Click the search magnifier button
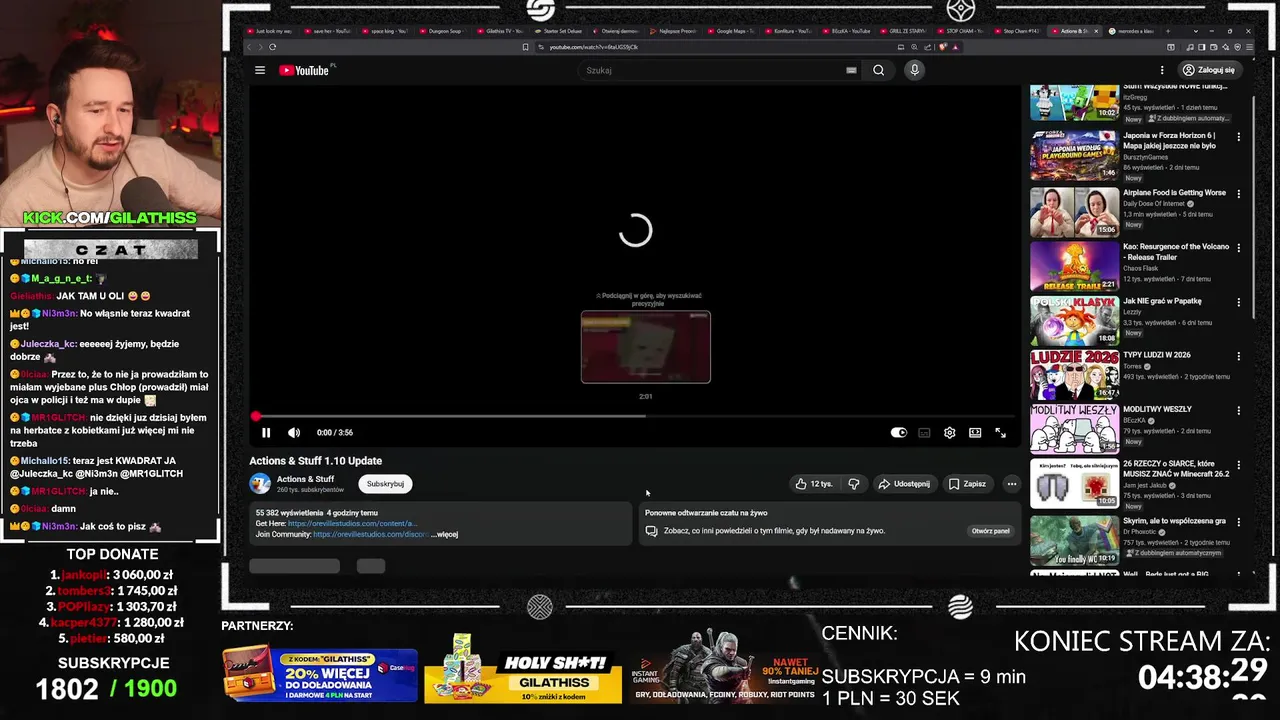The image size is (1280, 720). point(878,70)
